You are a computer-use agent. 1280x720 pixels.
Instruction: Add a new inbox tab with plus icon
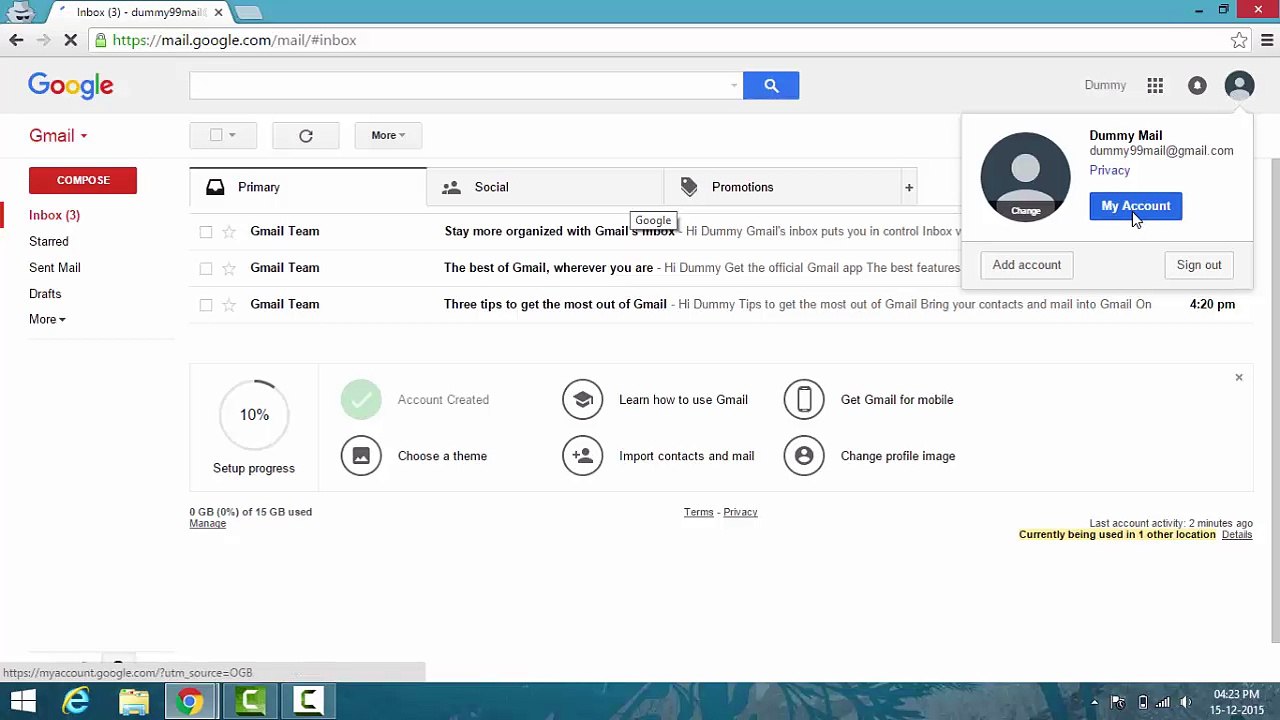tap(909, 187)
